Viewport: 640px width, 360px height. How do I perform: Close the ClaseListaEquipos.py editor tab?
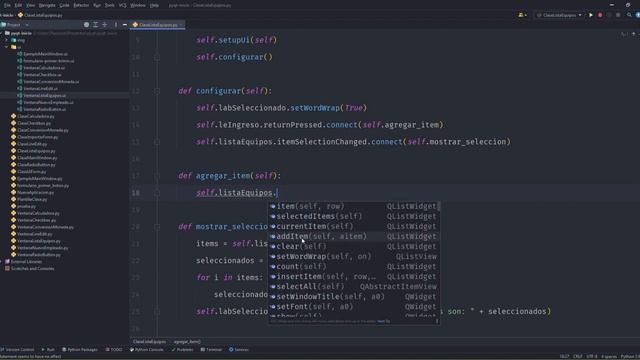[182, 25]
